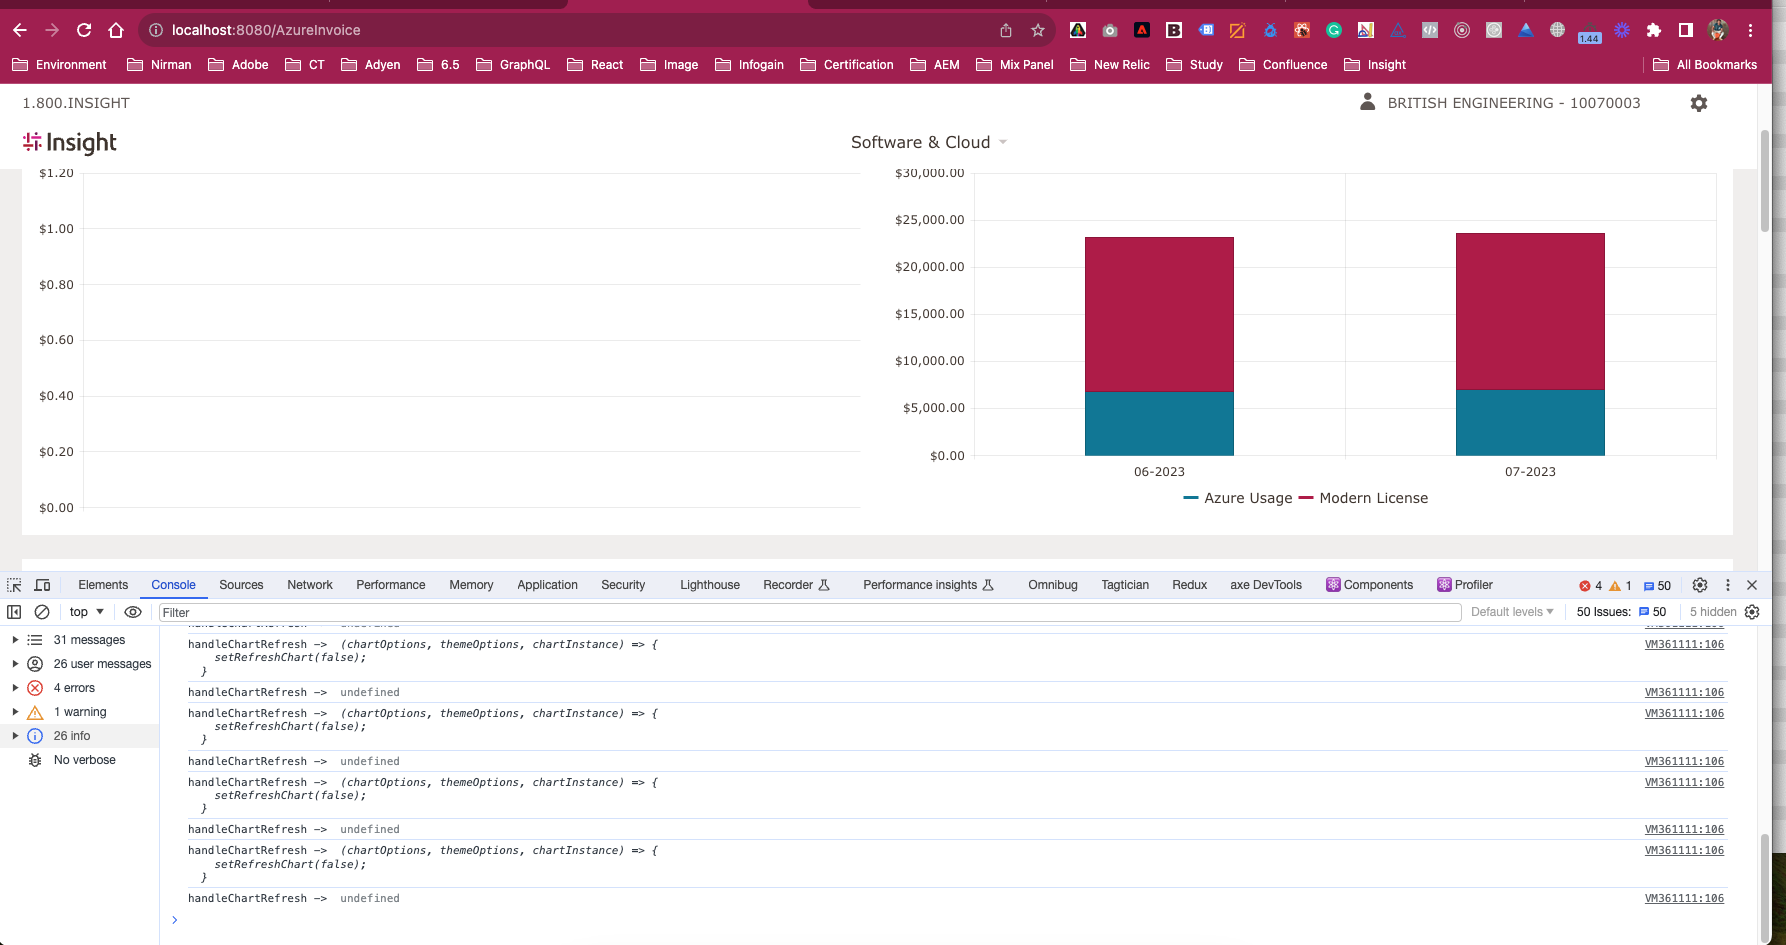This screenshot has width=1786, height=945.
Task: Expand the 1 warning group
Action: [15, 712]
